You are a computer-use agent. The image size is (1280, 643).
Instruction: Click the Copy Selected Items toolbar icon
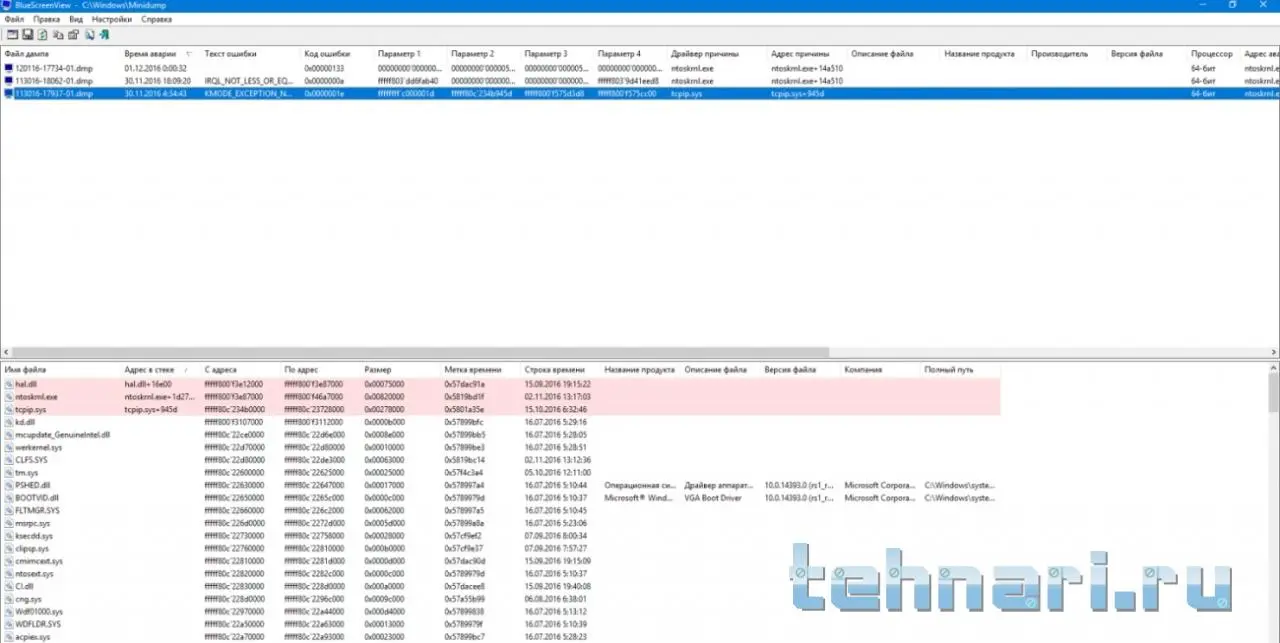click(x=58, y=35)
